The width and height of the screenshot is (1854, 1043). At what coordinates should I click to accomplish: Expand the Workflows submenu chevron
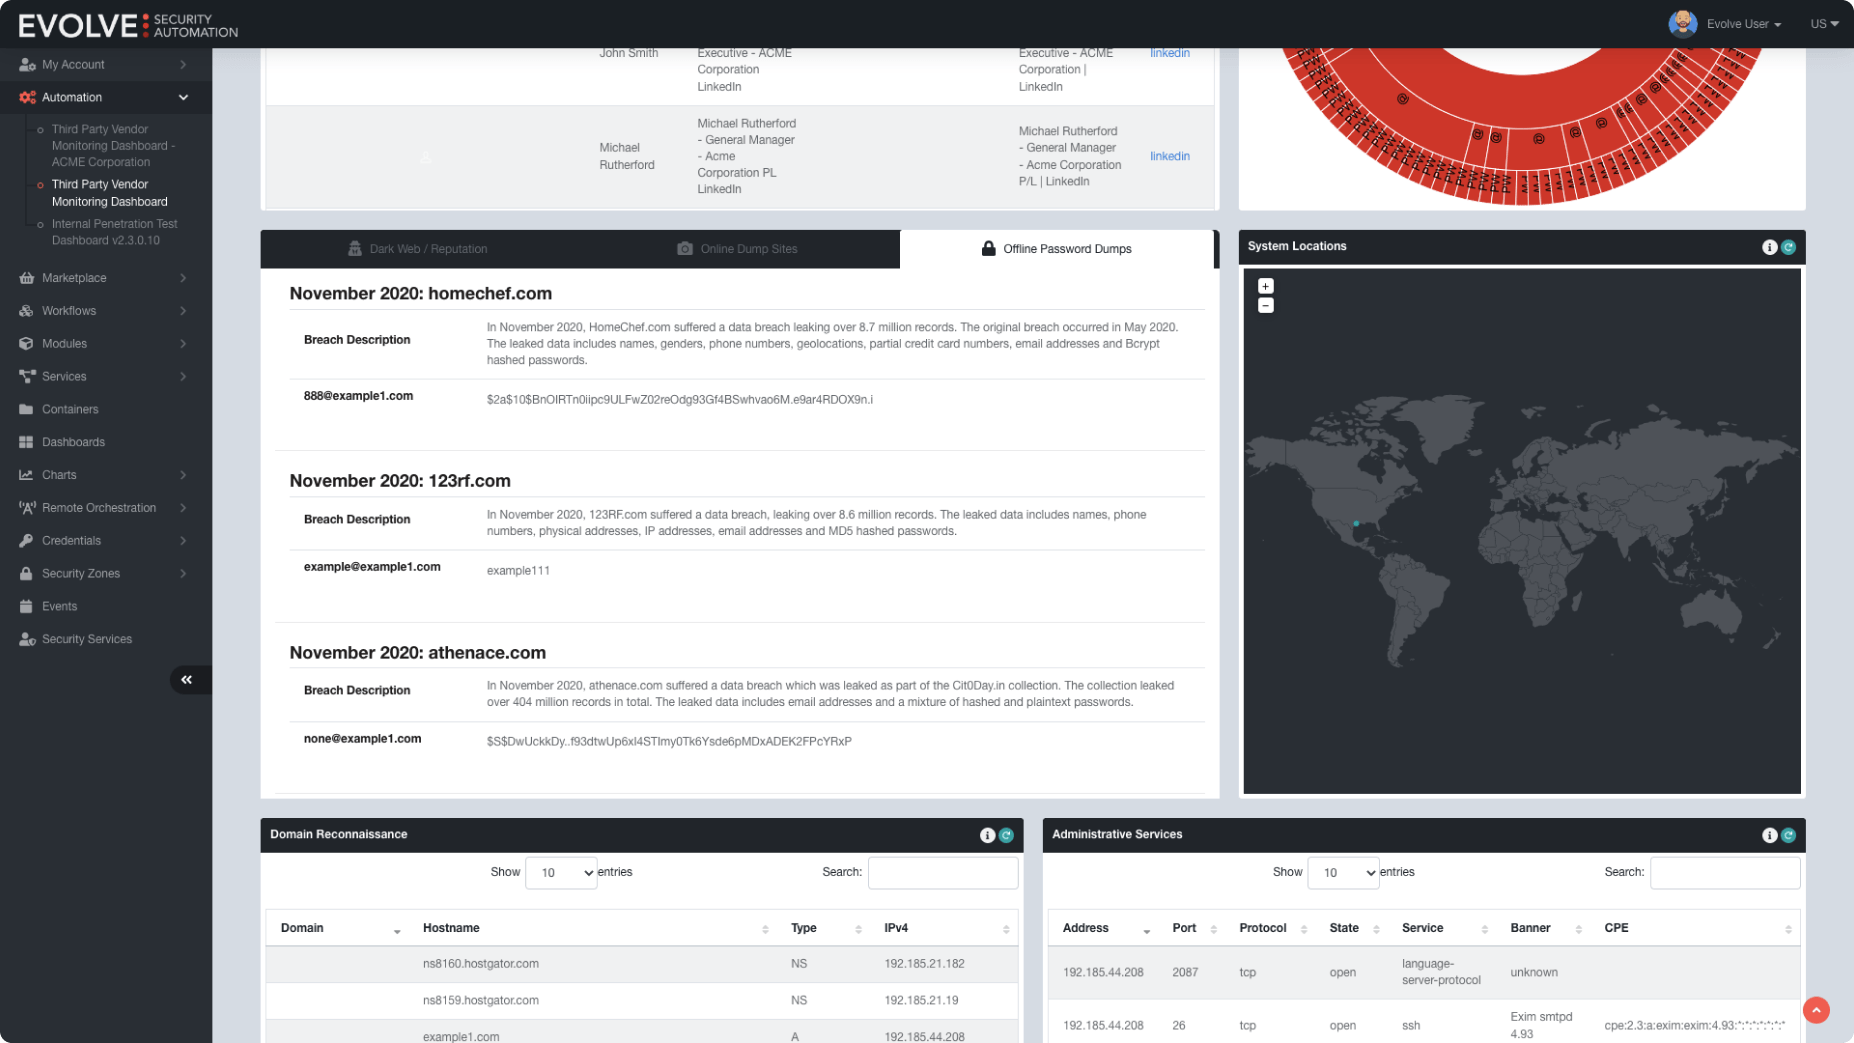point(183,311)
